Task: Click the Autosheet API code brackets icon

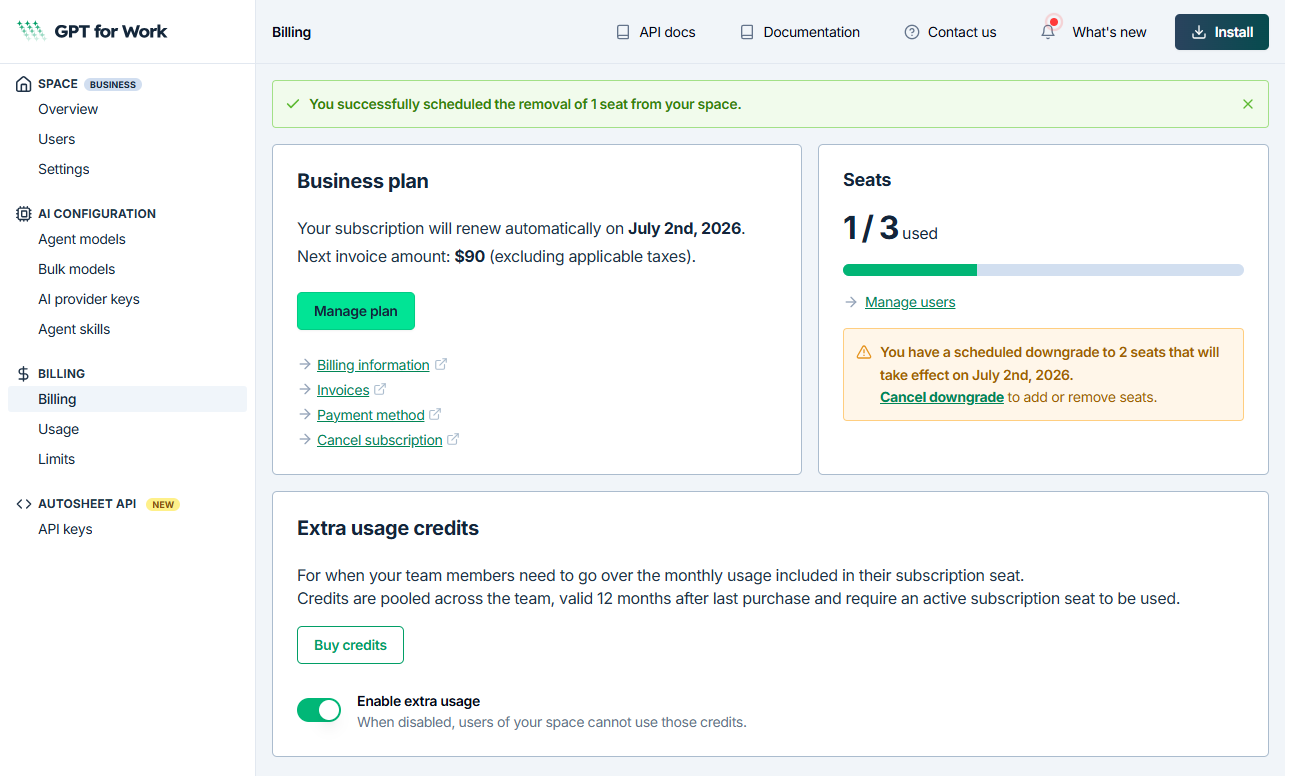Action: coord(24,504)
